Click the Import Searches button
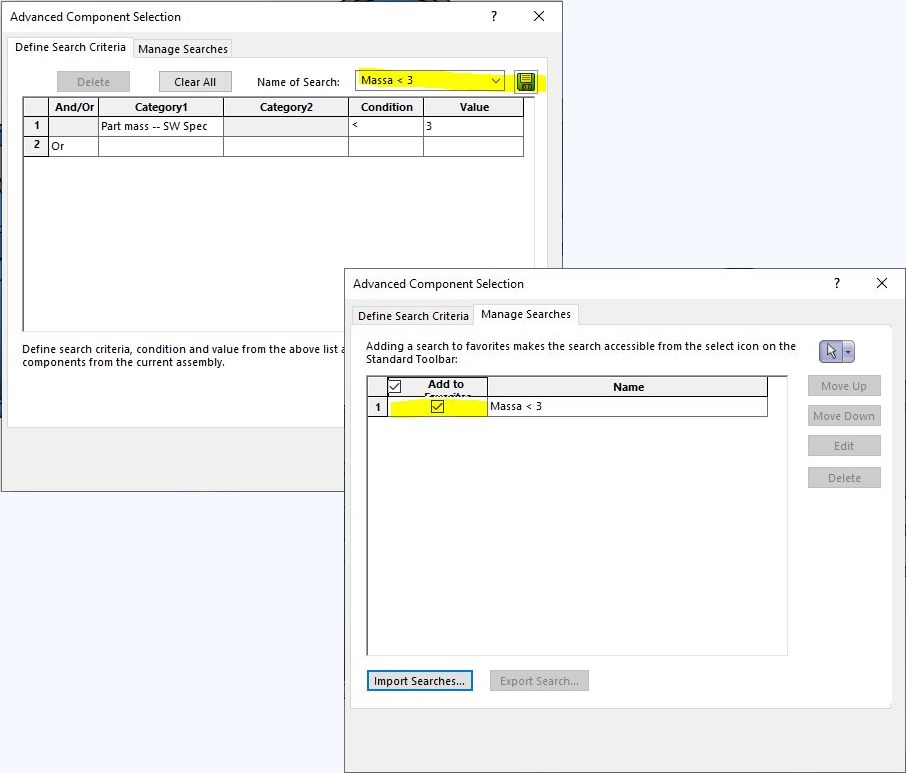Image resolution: width=906 pixels, height=773 pixels. pyautogui.click(x=419, y=681)
